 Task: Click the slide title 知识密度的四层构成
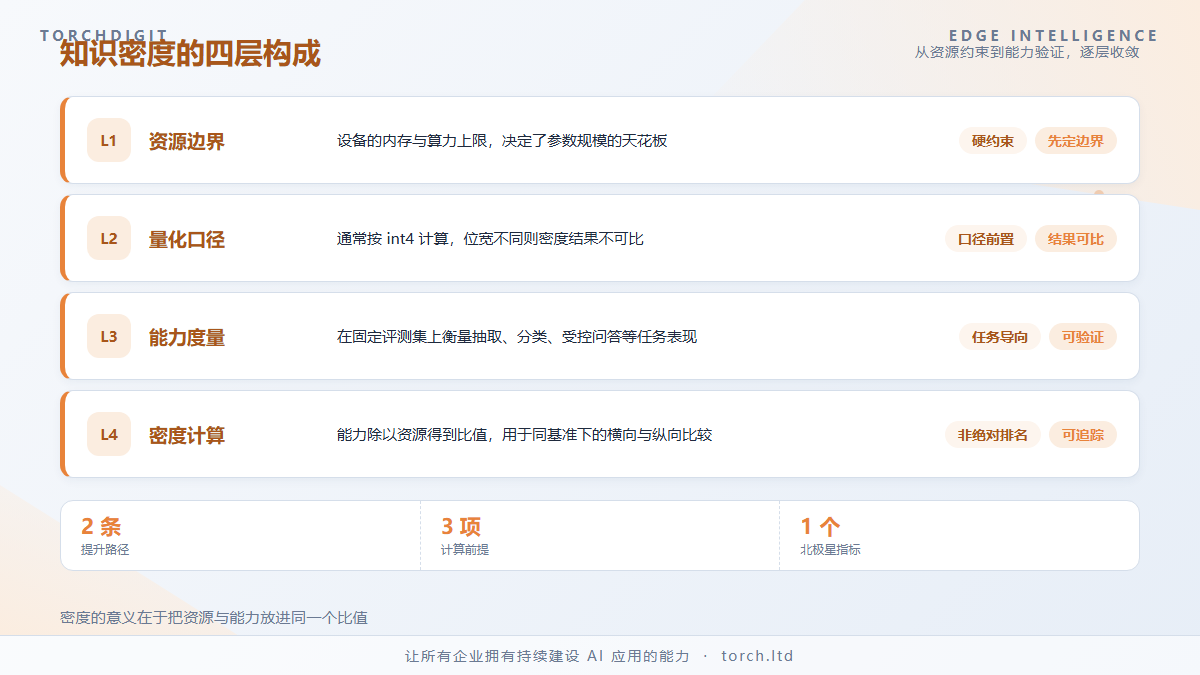[x=190, y=54]
